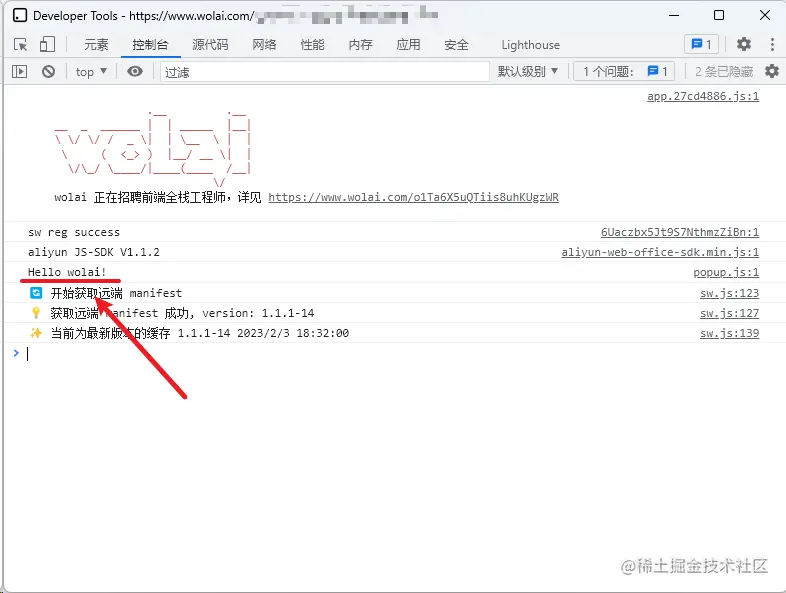Switch to the 网络 tab
This screenshot has width=786, height=593.
pyautogui.click(x=264, y=45)
